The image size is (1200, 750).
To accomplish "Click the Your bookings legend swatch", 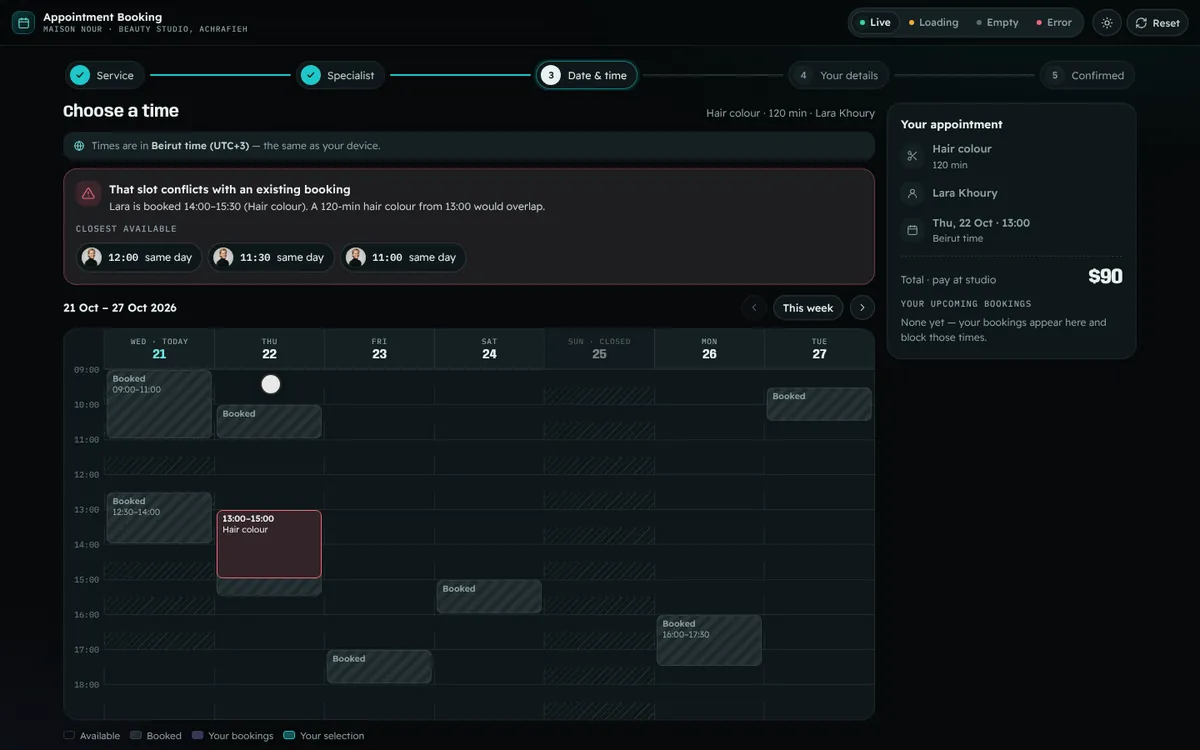I will pyautogui.click(x=197, y=735).
